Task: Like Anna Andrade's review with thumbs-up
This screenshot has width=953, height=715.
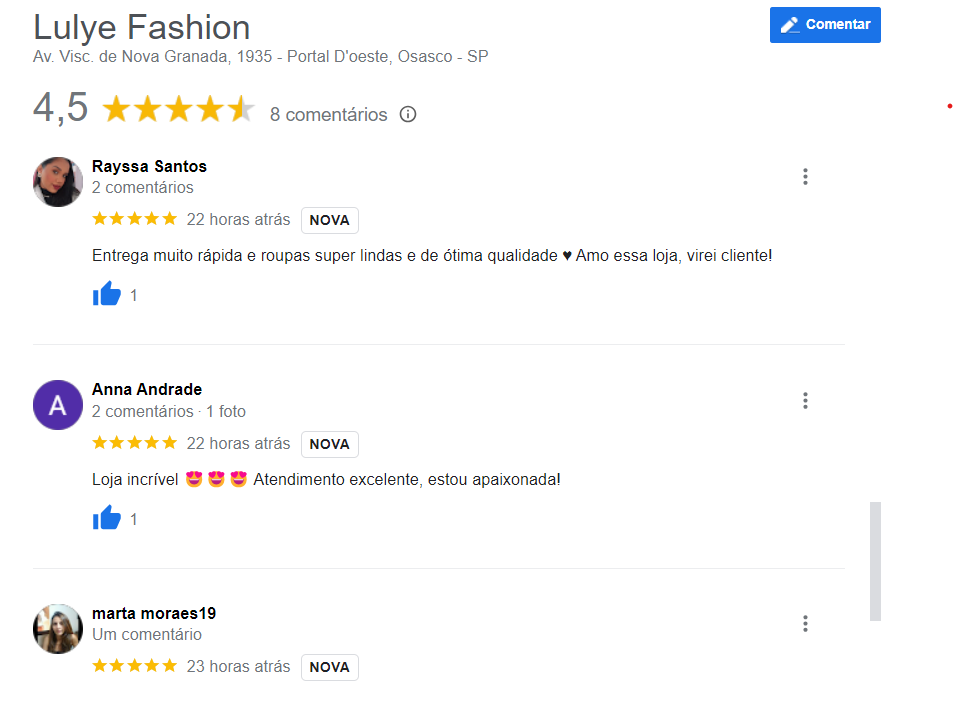Action: (107, 519)
